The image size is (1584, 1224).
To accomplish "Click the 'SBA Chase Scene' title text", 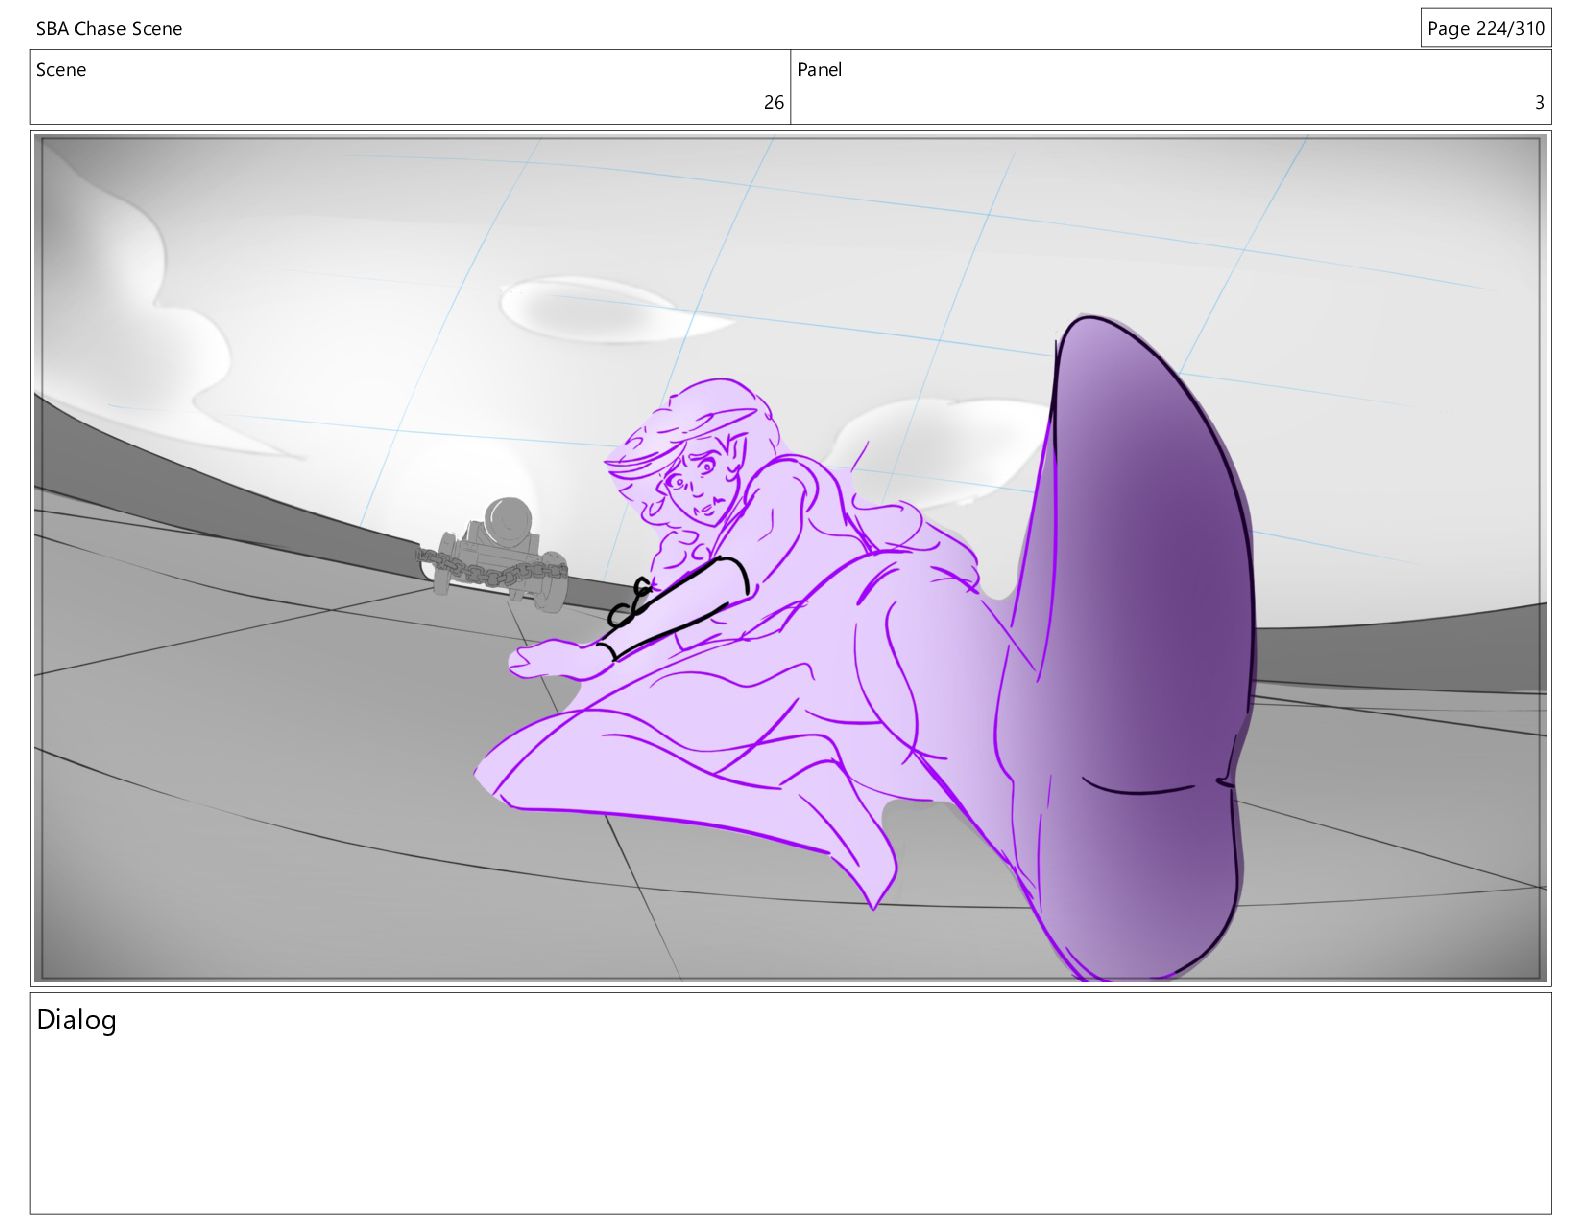I will pyautogui.click(x=109, y=29).
